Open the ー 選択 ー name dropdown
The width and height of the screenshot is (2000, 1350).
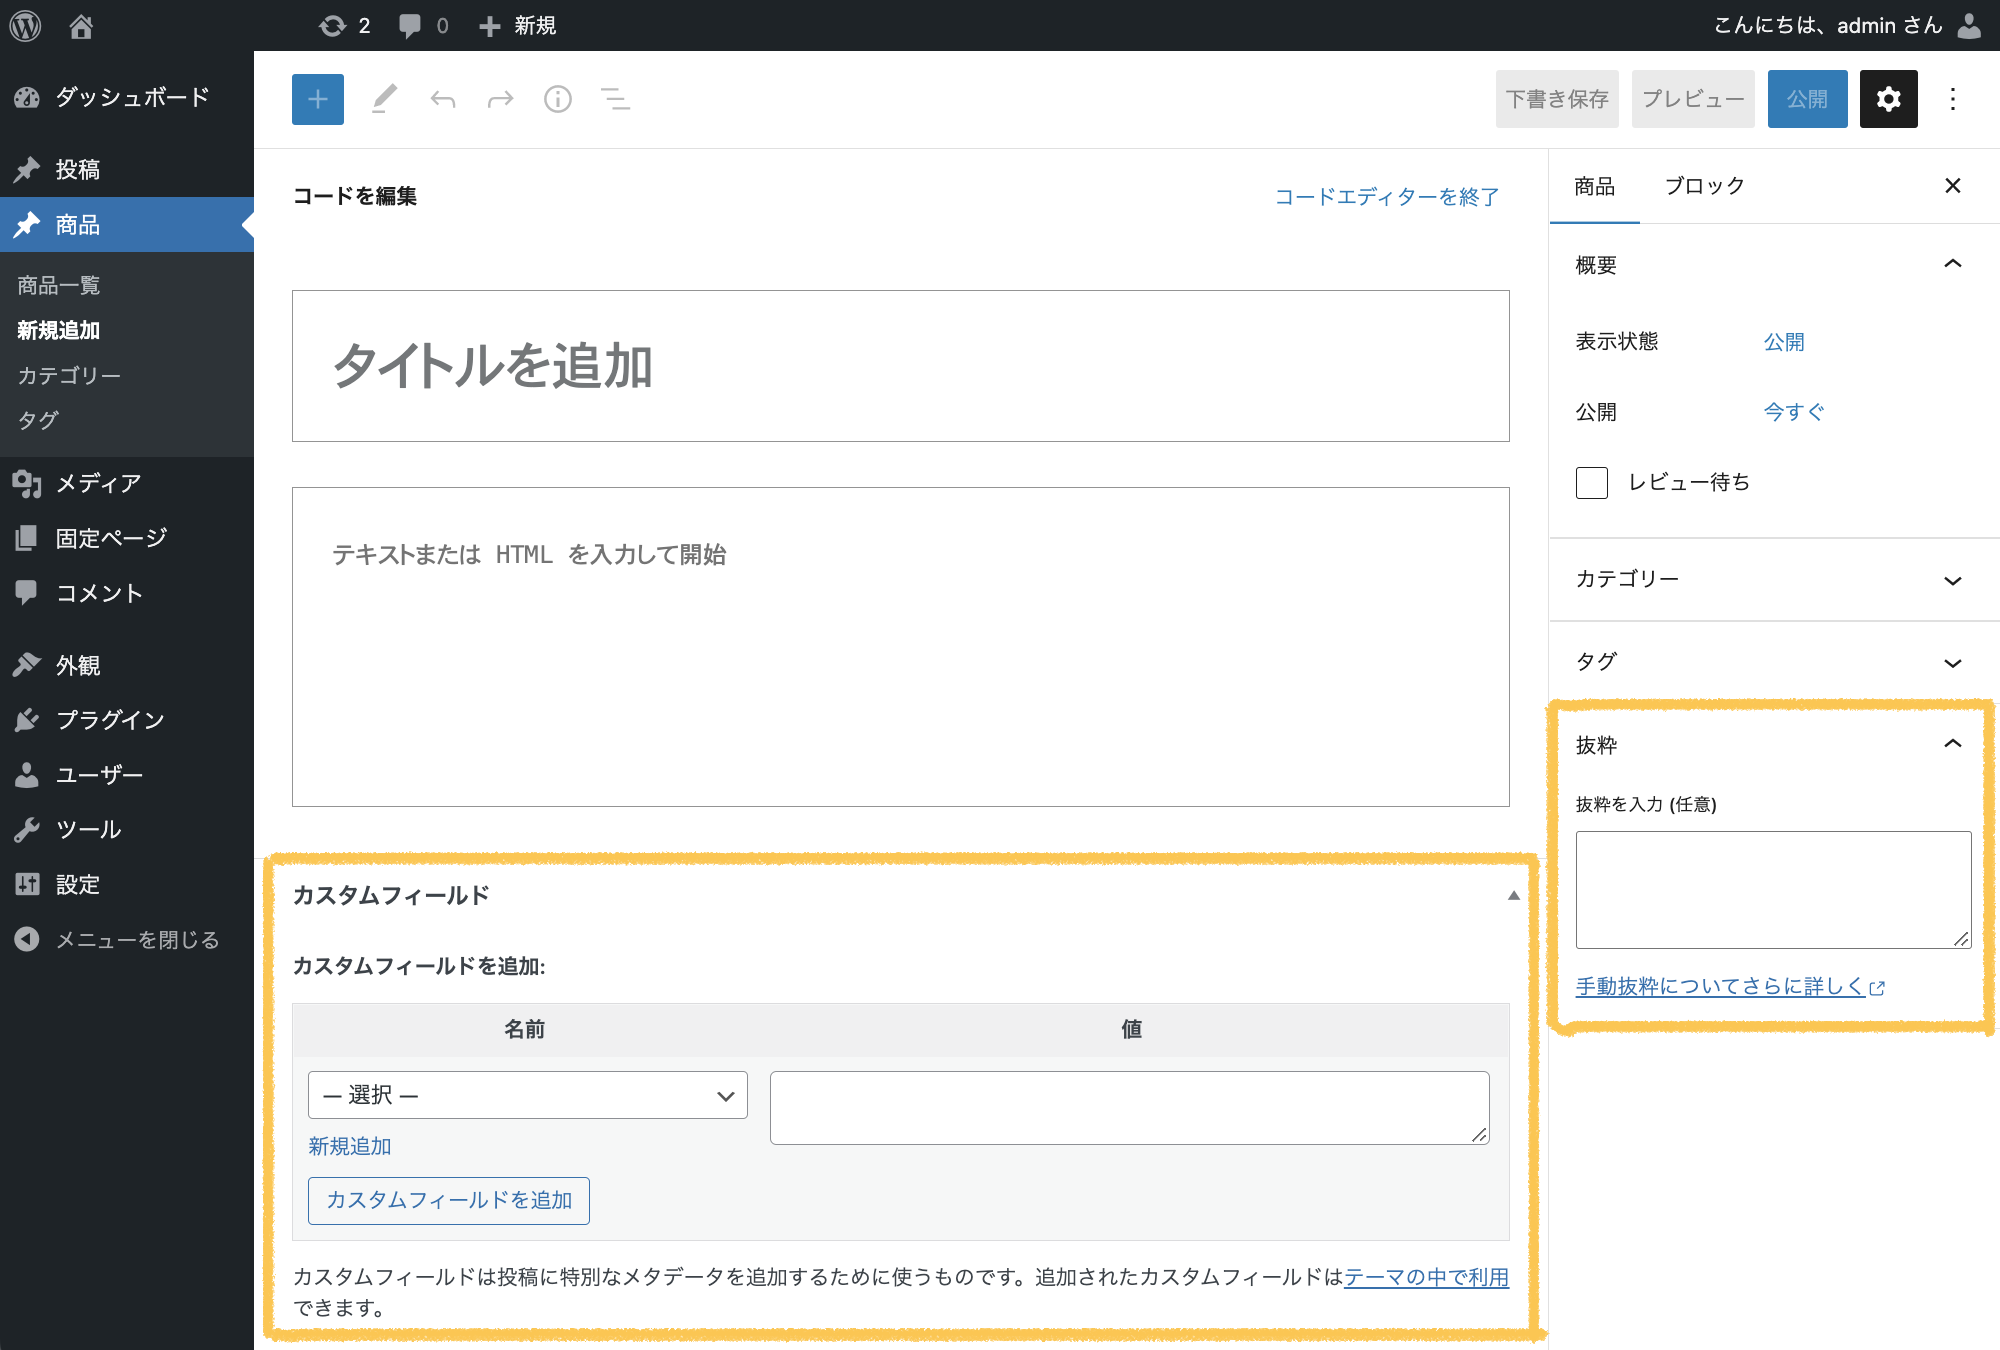528,1096
